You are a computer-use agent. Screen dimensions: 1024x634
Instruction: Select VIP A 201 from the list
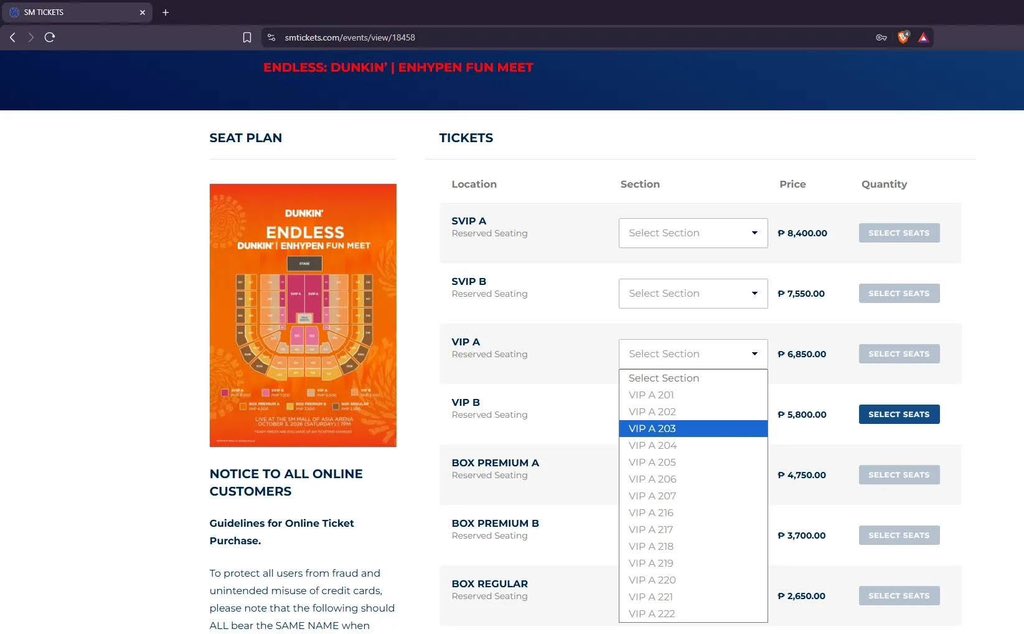click(x=693, y=395)
